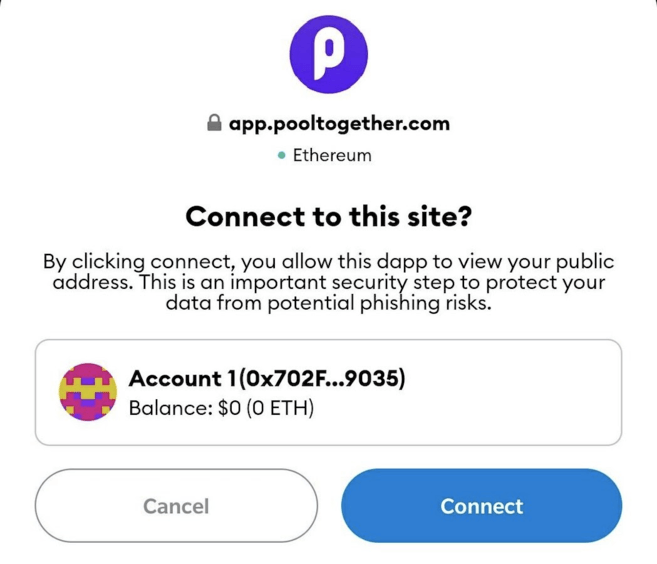Viewport: 657px width, 564px height.
Task: Click the "public" word in the description
Action: tap(581, 263)
